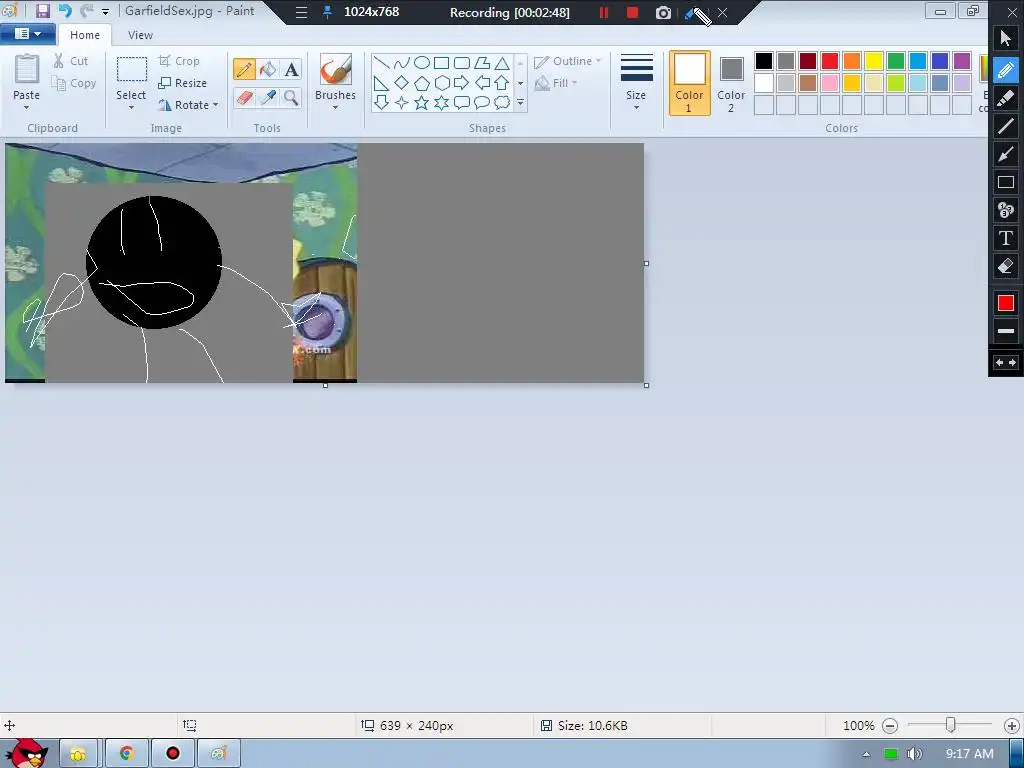Image resolution: width=1024 pixels, height=768 pixels.
Task: Adjust the zoom slider handle
Action: (x=951, y=725)
